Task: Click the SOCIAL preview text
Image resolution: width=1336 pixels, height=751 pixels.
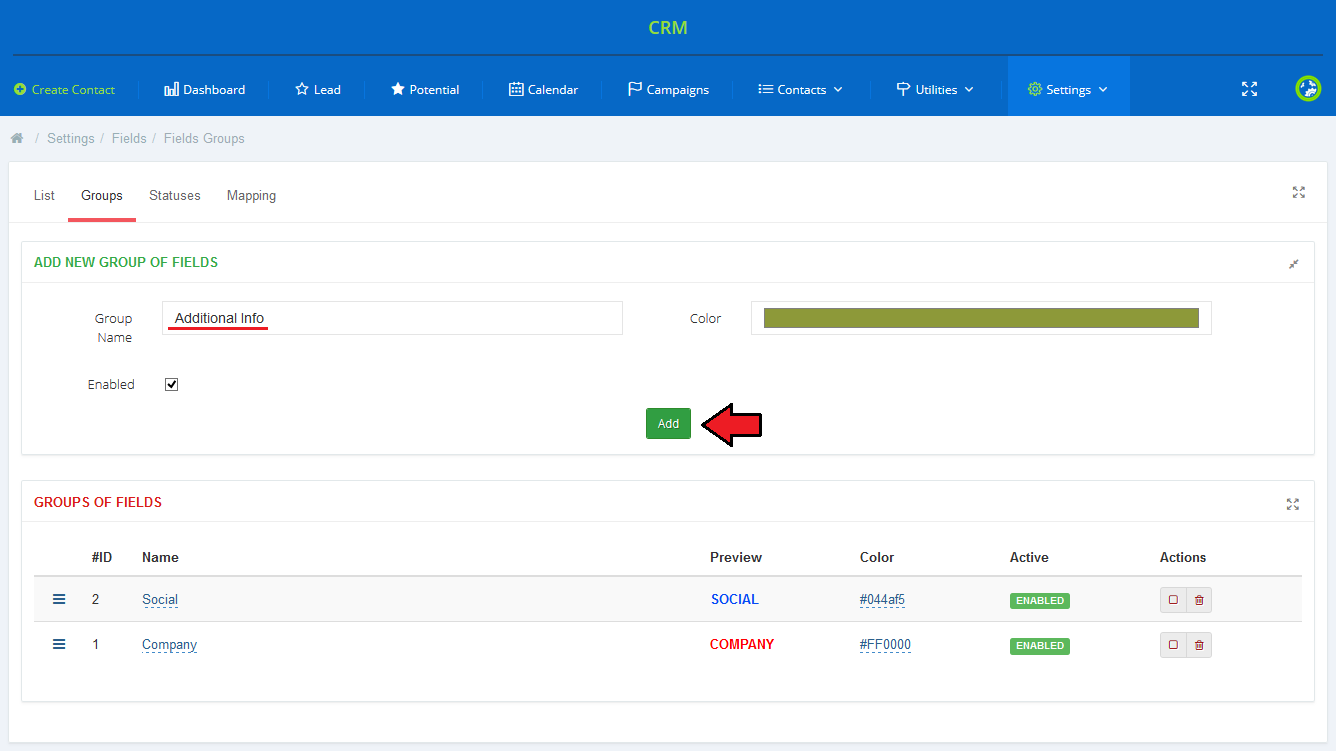Action: tap(735, 600)
